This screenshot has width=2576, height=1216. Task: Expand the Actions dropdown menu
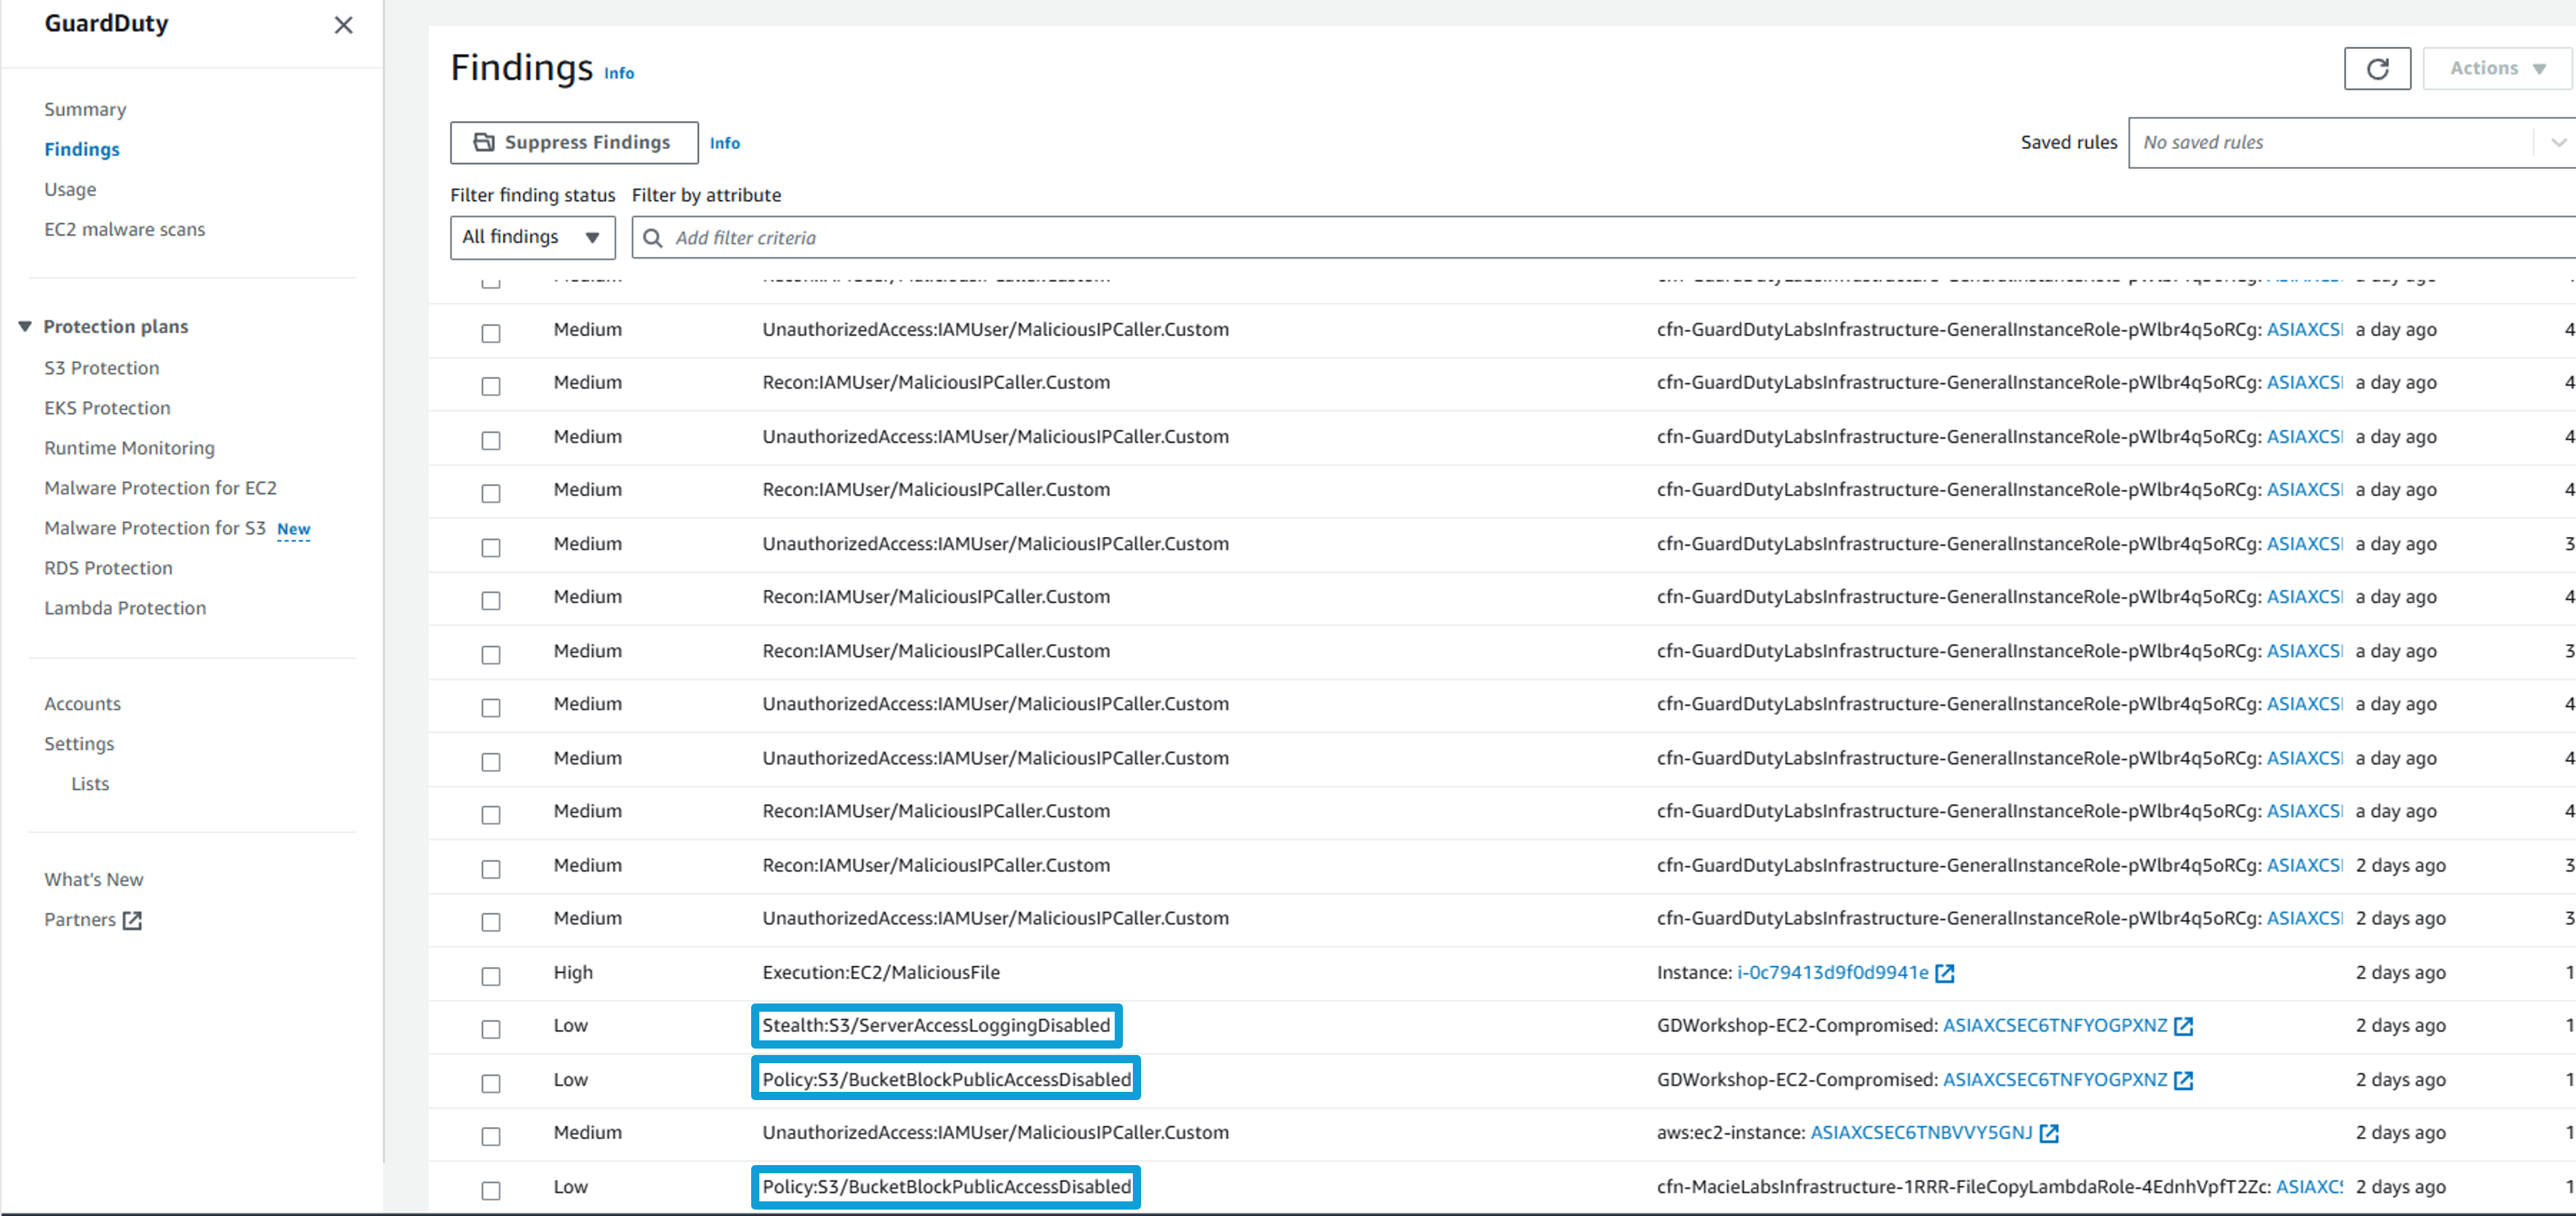pos(2496,69)
